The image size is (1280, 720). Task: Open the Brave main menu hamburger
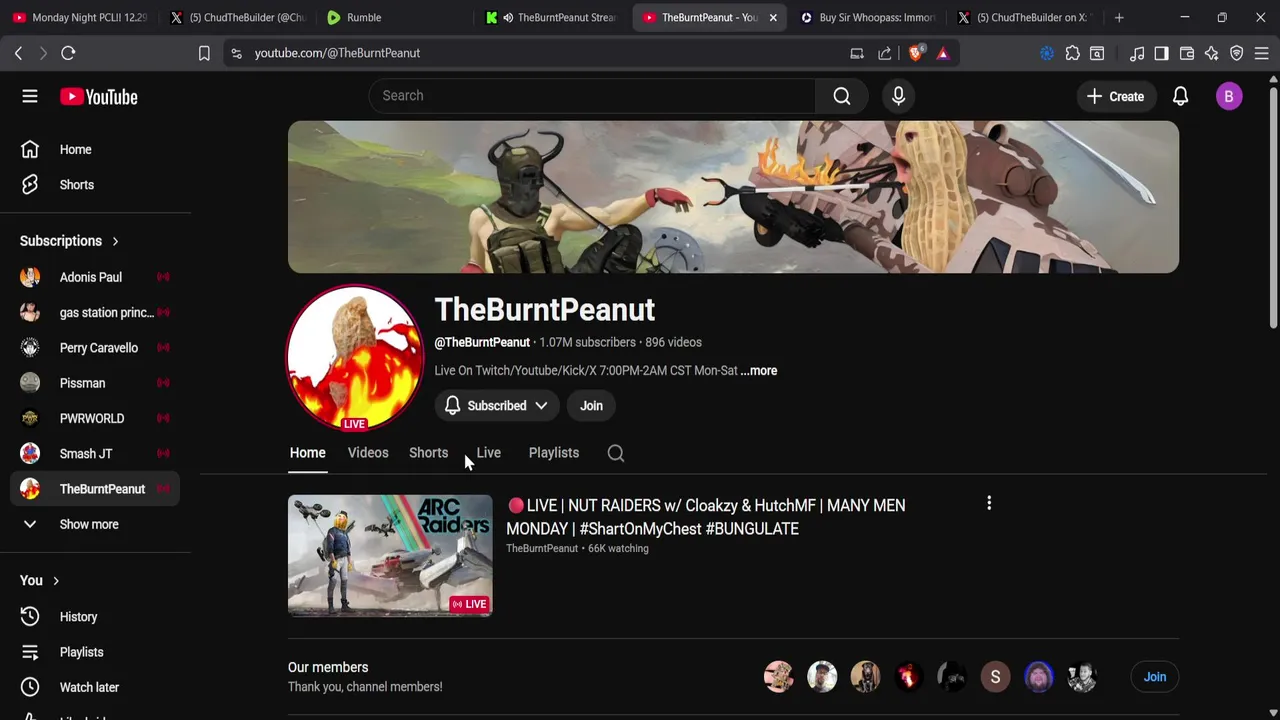1262,53
